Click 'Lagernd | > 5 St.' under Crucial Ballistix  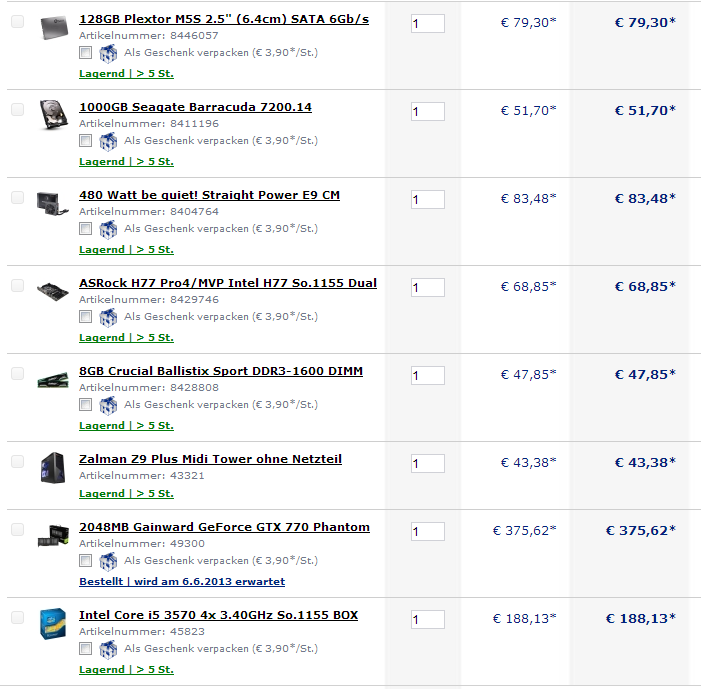click(127, 426)
